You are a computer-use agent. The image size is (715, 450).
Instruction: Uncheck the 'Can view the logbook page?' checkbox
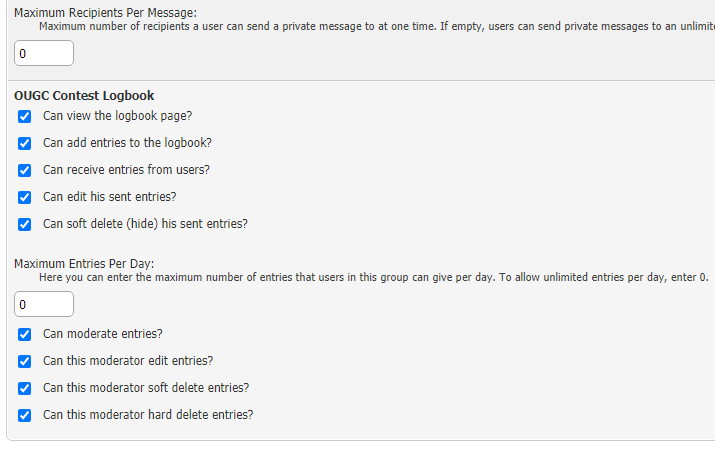25,116
